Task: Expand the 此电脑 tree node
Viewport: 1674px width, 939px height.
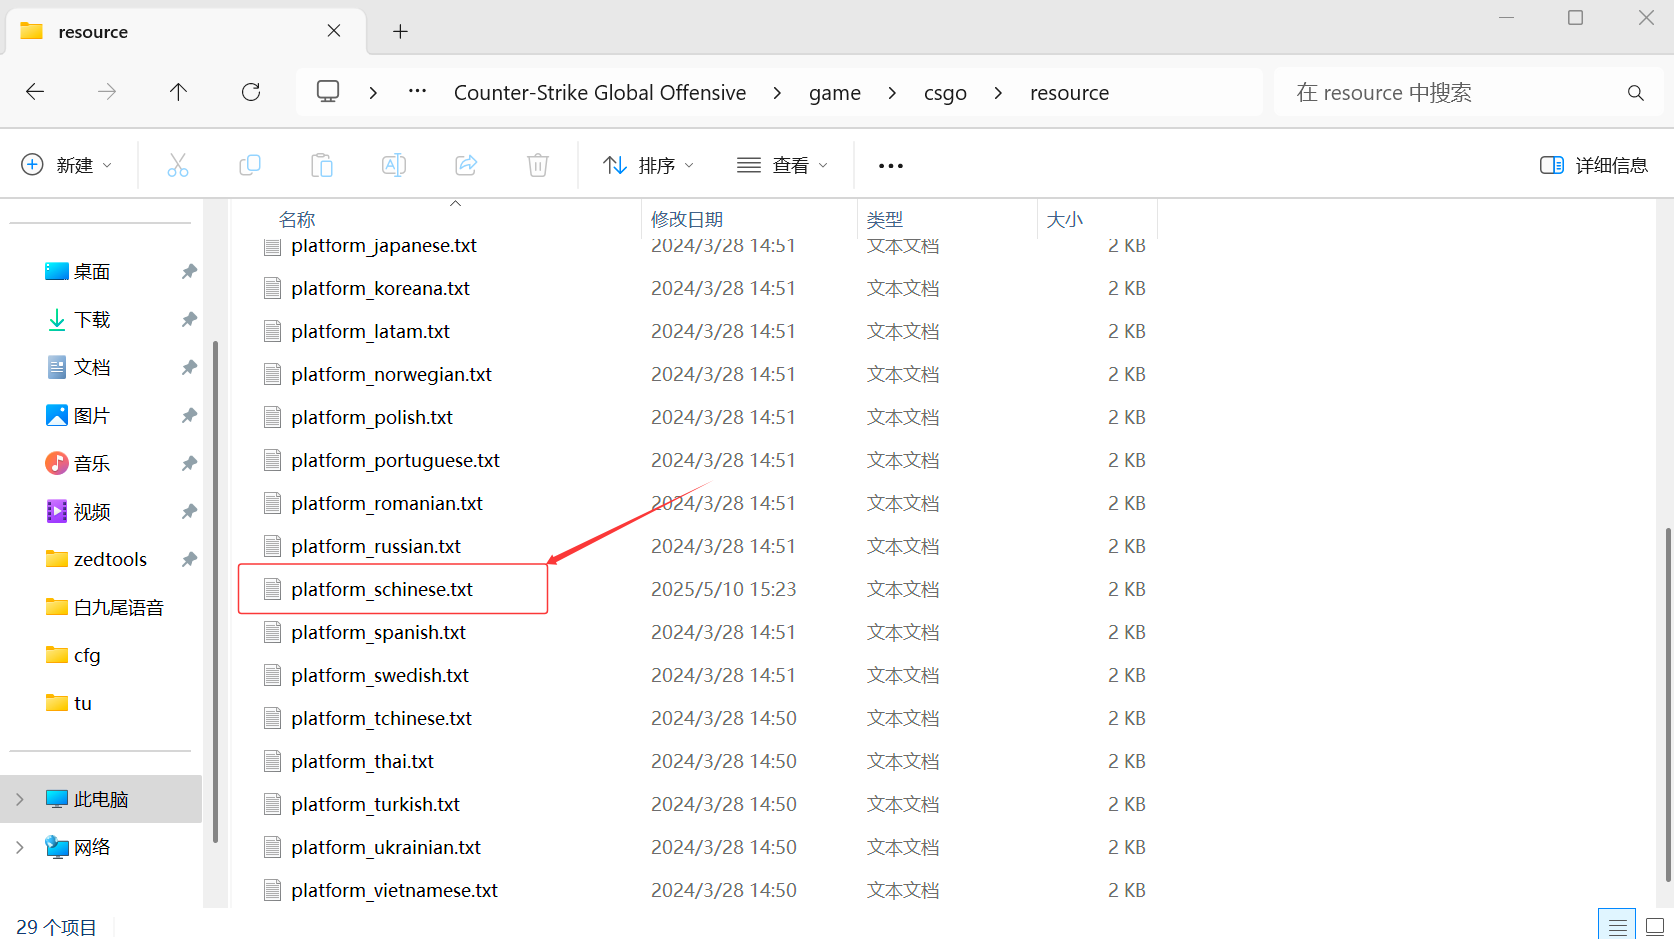Action: (20, 800)
